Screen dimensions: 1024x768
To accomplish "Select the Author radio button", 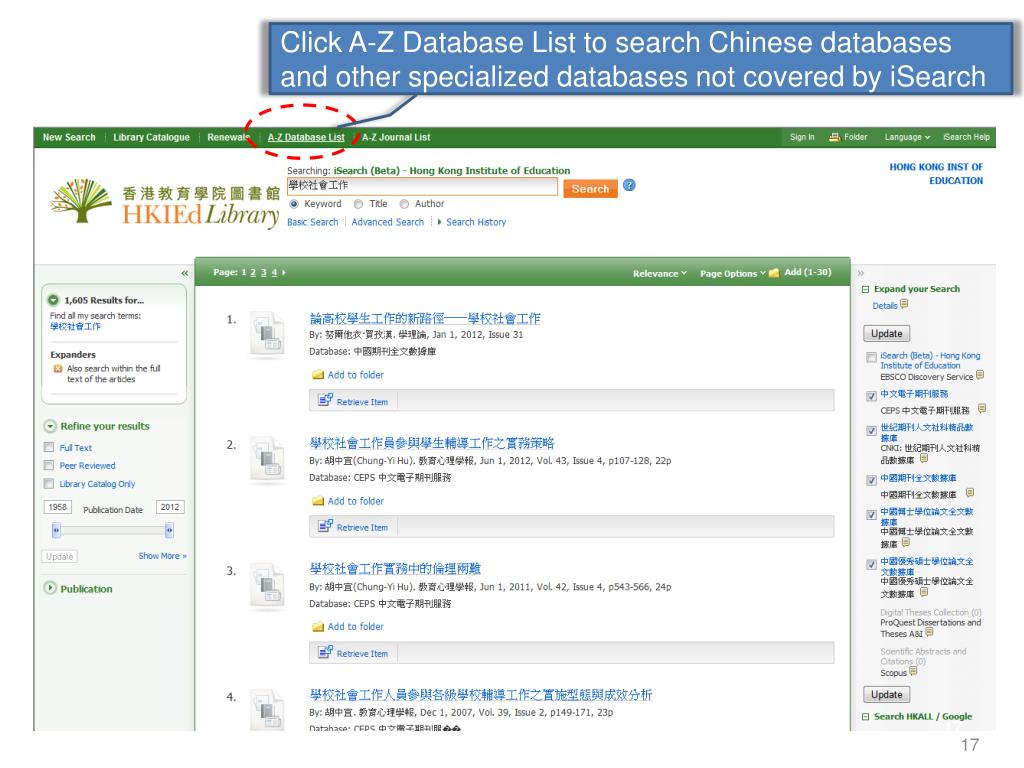I will (x=404, y=204).
